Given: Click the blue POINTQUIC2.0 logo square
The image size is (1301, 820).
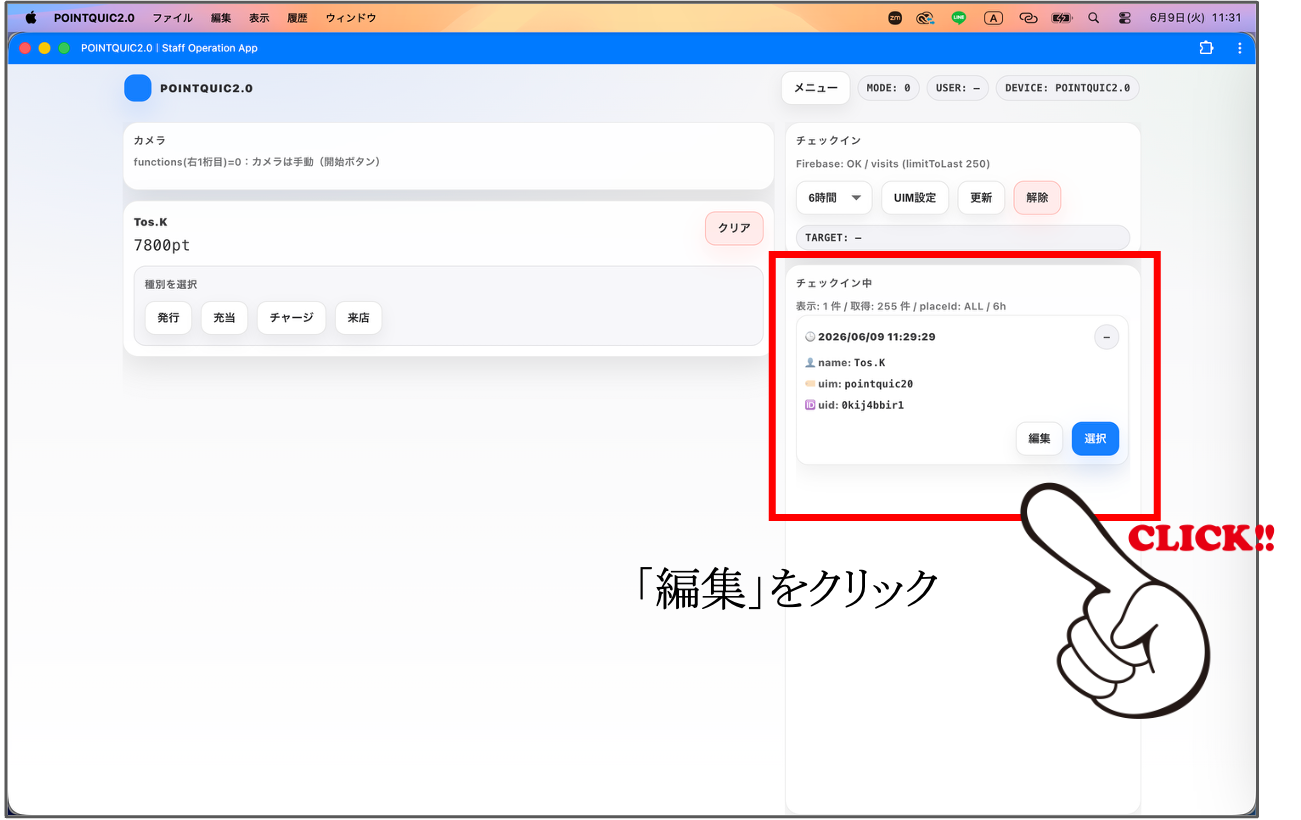Looking at the screenshot, I should (x=138, y=88).
